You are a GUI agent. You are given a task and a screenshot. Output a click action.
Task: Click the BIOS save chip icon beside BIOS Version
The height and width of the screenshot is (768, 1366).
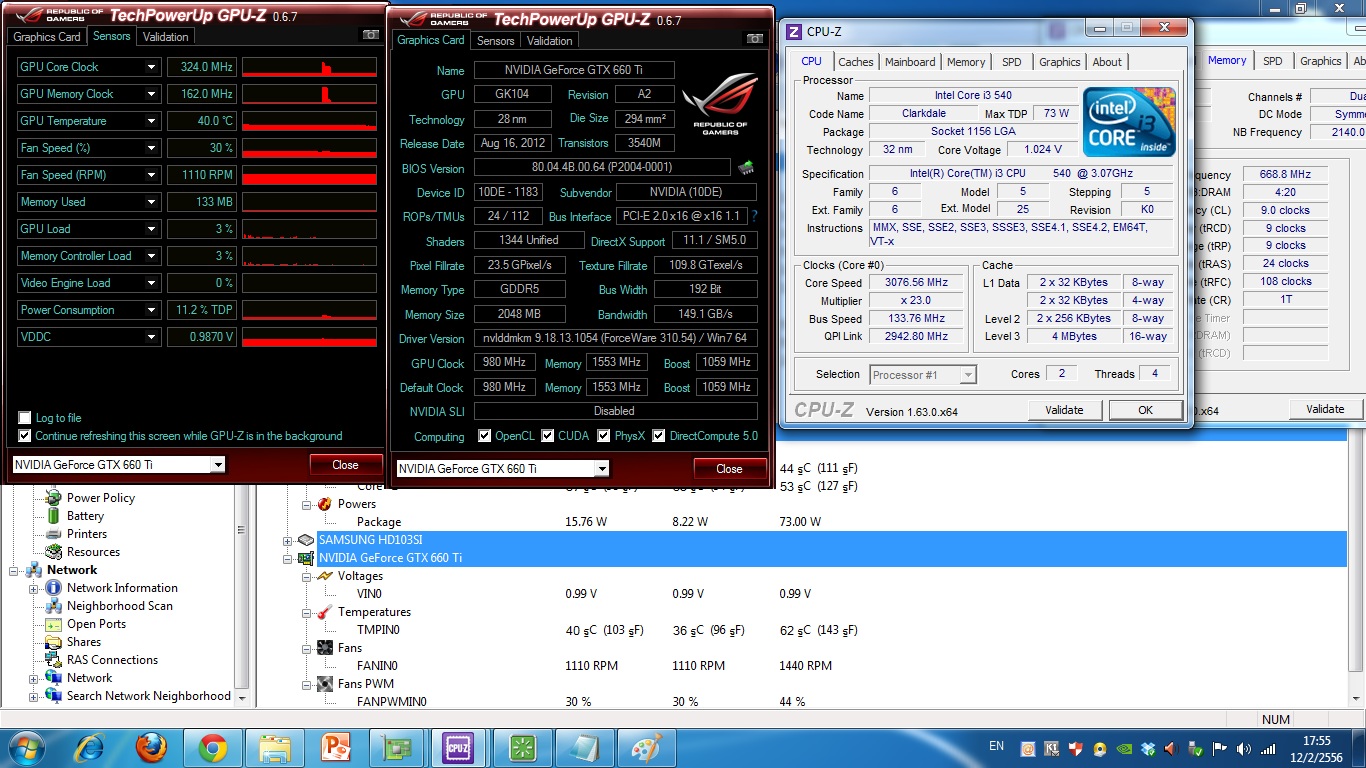[x=746, y=167]
